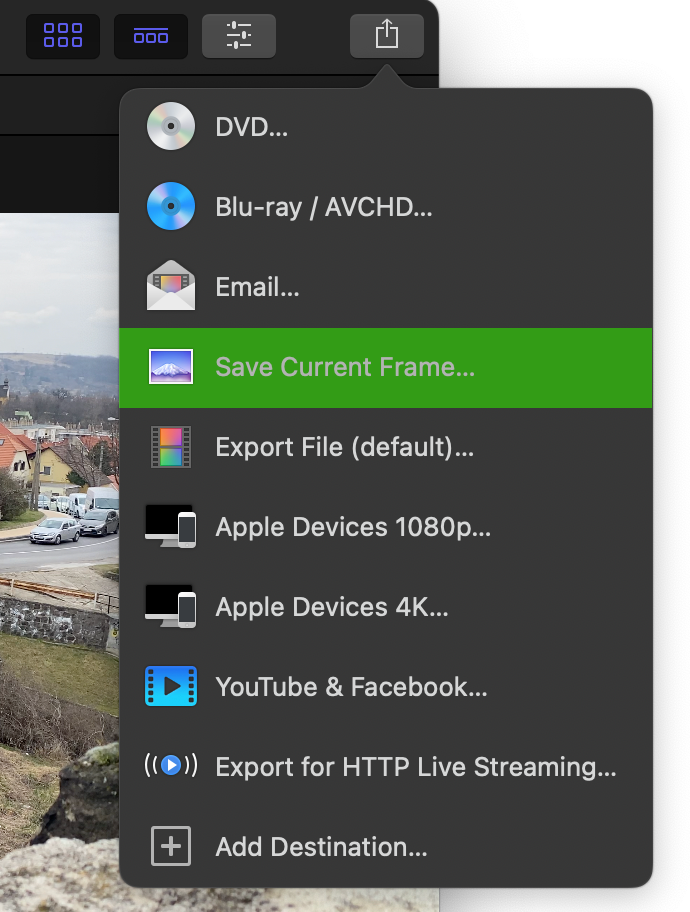Click the blue Blu-ray disc icon

170,206
